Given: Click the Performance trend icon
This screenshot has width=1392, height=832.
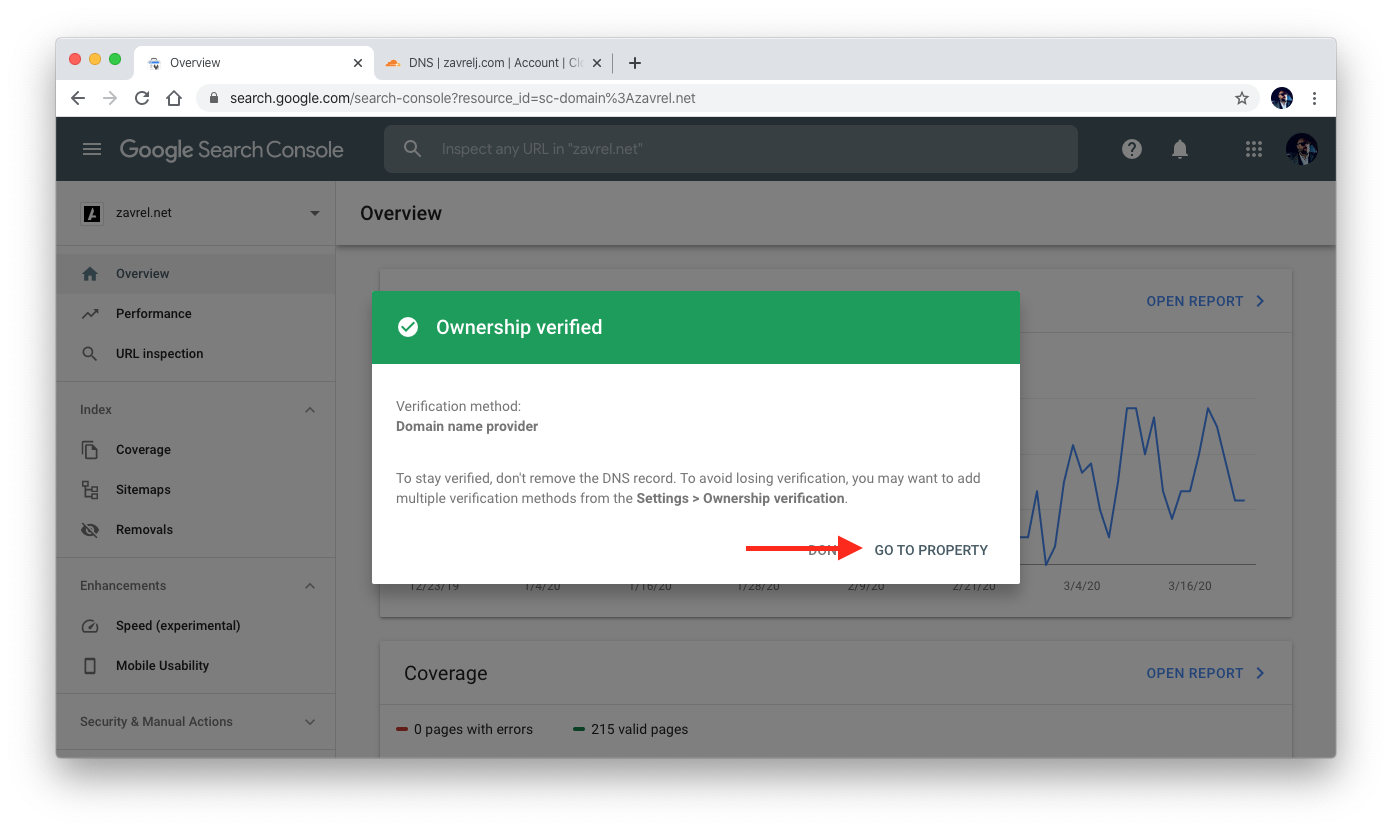Looking at the screenshot, I should (x=90, y=313).
